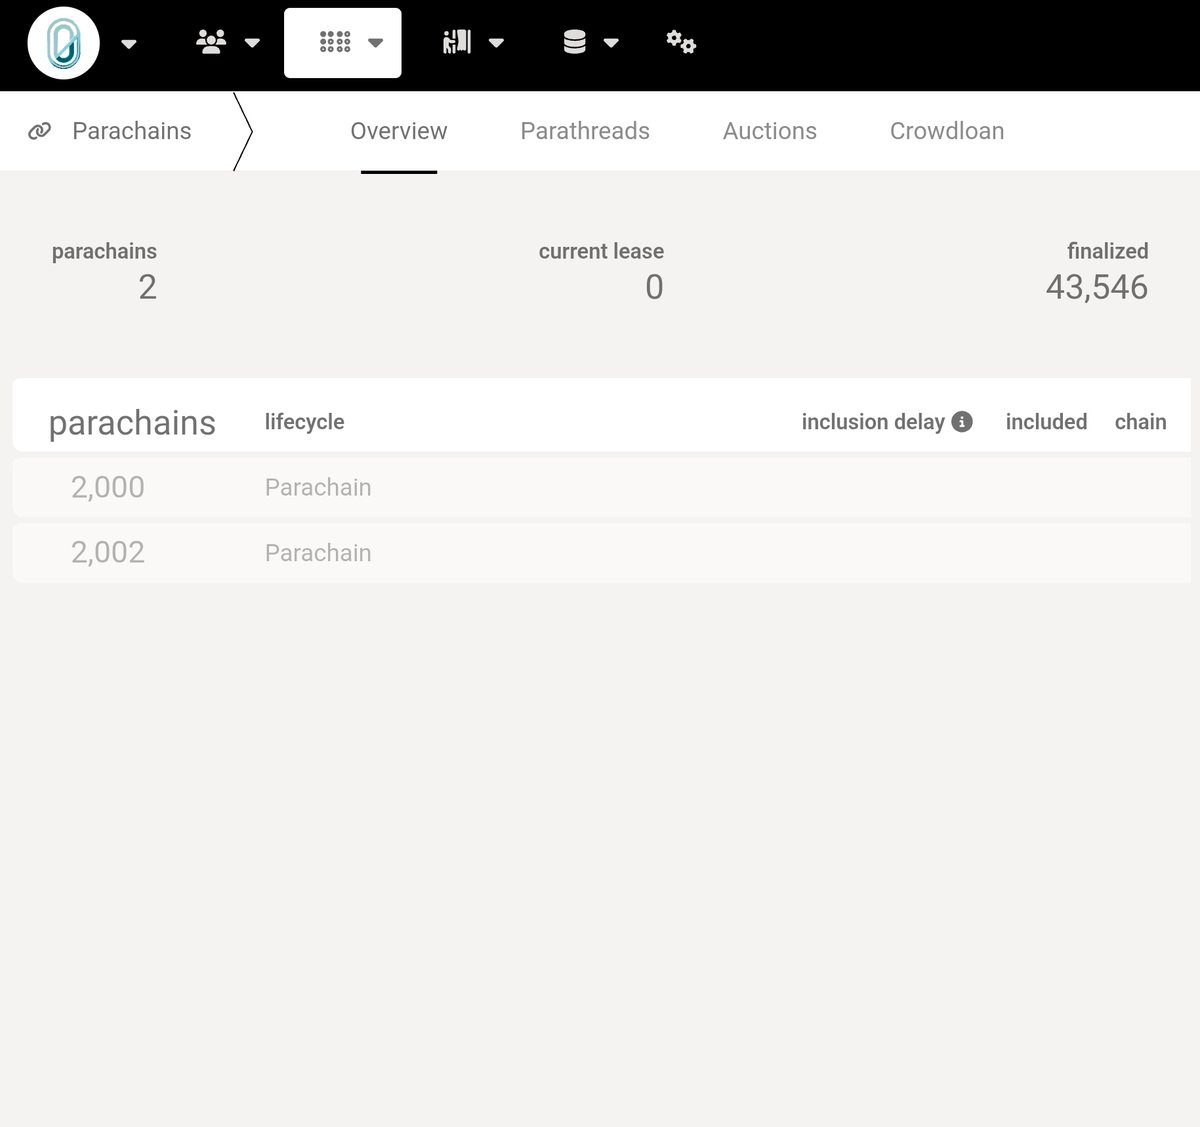Expand the dropdown next to chain logo

(x=129, y=44)
